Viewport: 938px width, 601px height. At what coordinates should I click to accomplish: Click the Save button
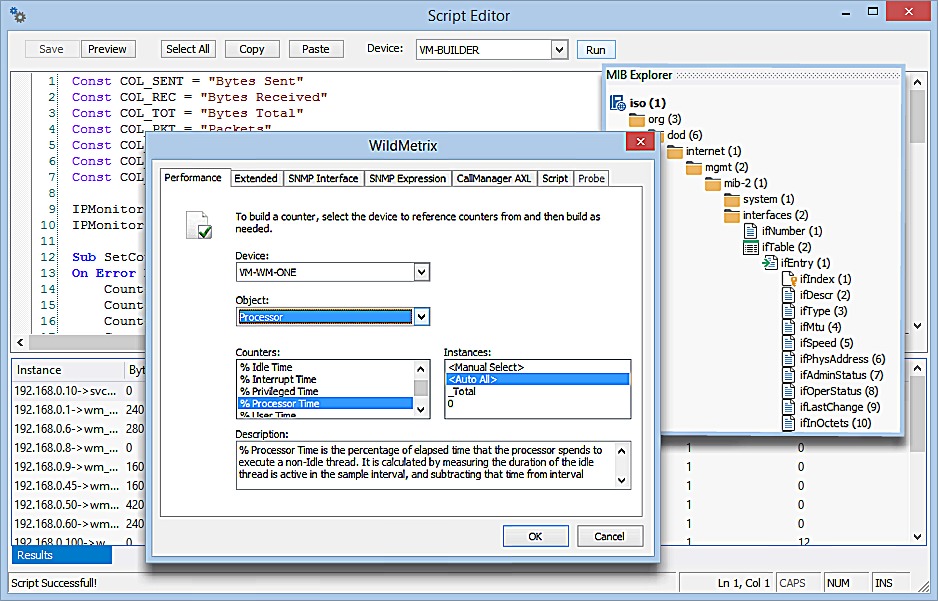click(51, 49)
